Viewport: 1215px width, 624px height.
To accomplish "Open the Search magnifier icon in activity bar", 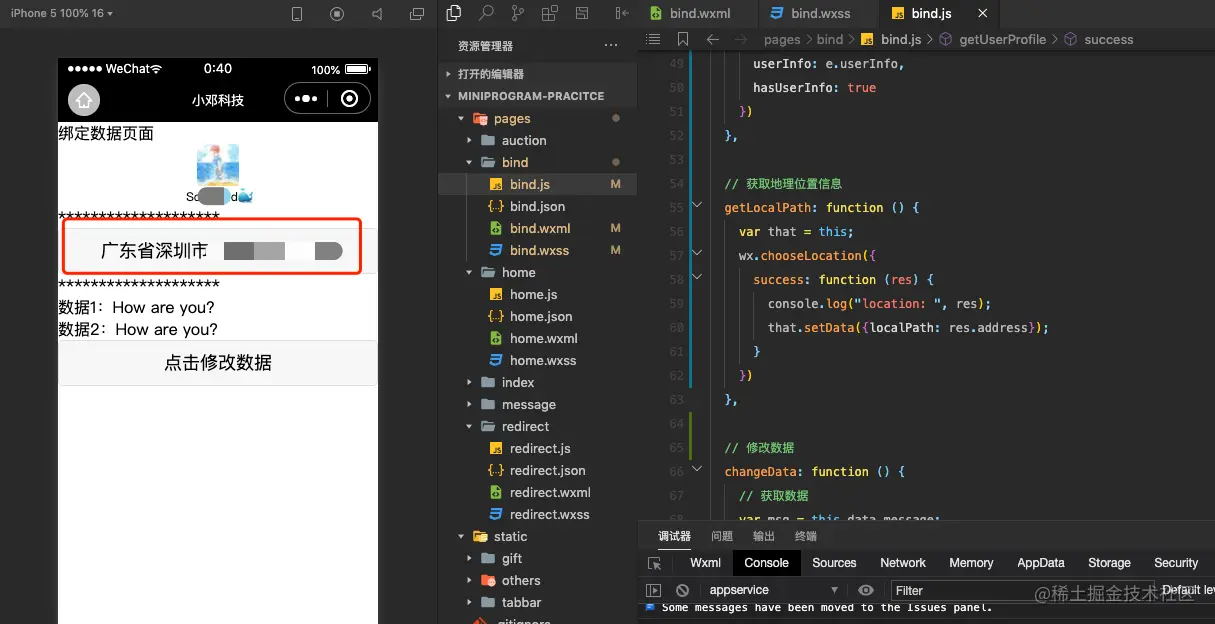I will [x=486, y=13].
